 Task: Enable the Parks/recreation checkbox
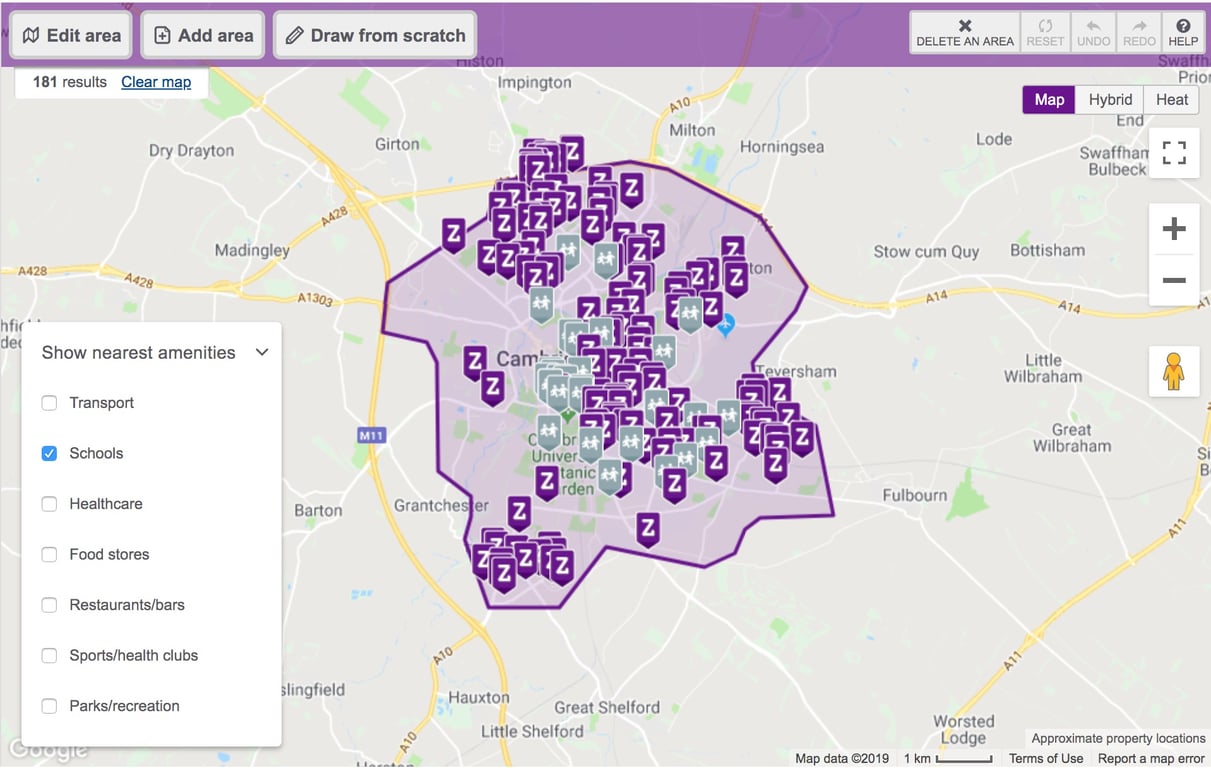click(49, 706)
